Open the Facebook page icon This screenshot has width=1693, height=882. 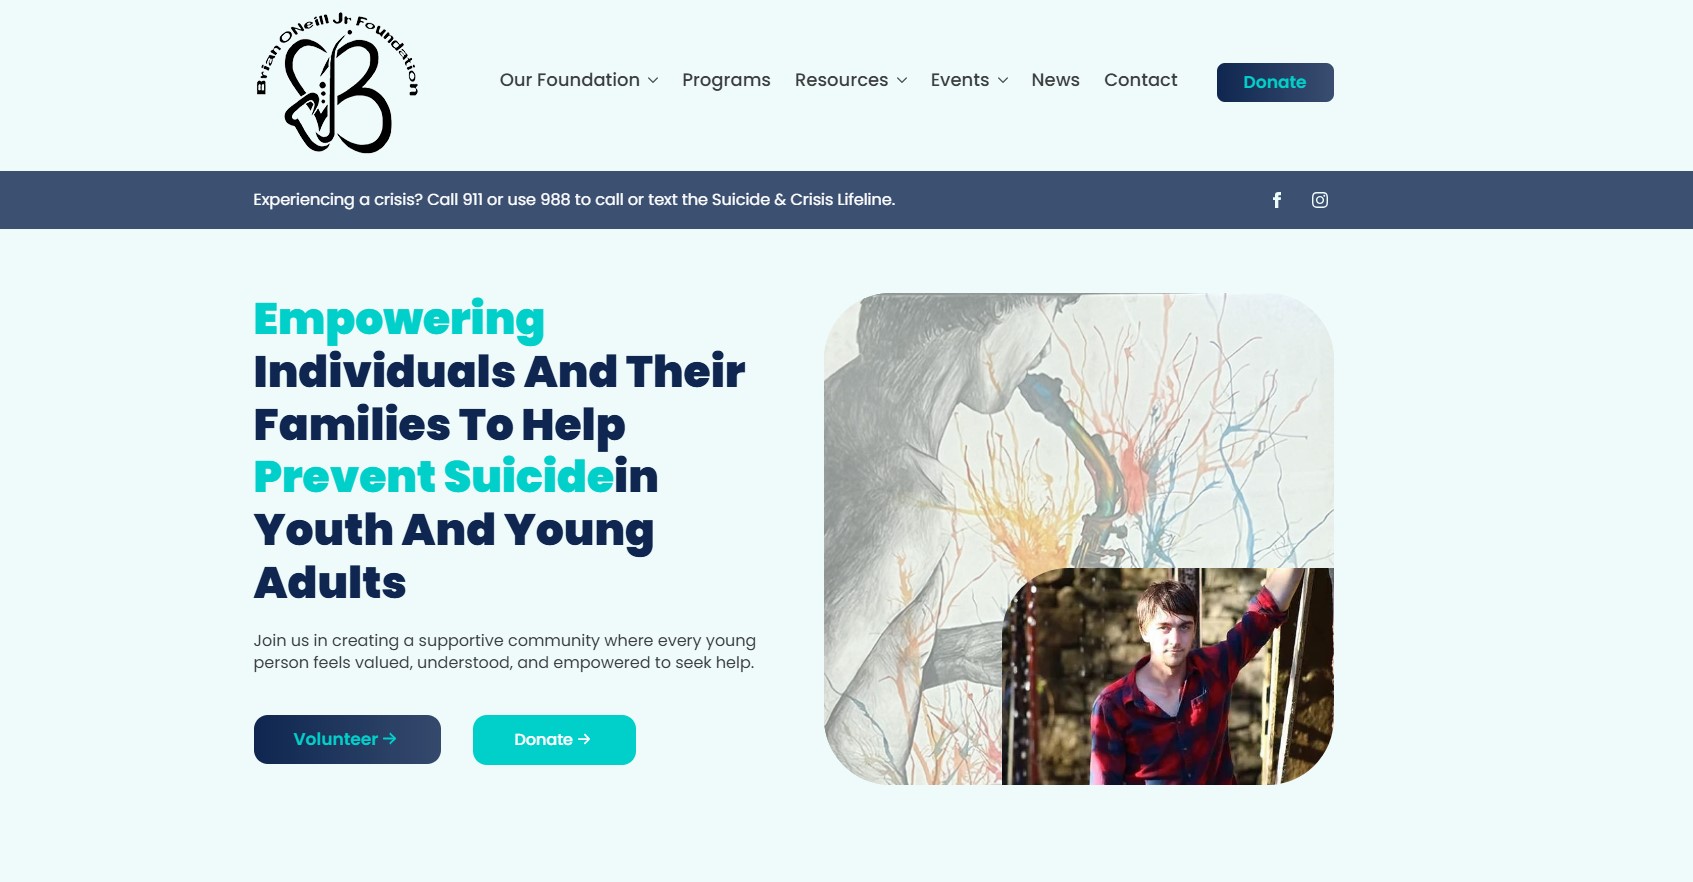coord(1277,200)
